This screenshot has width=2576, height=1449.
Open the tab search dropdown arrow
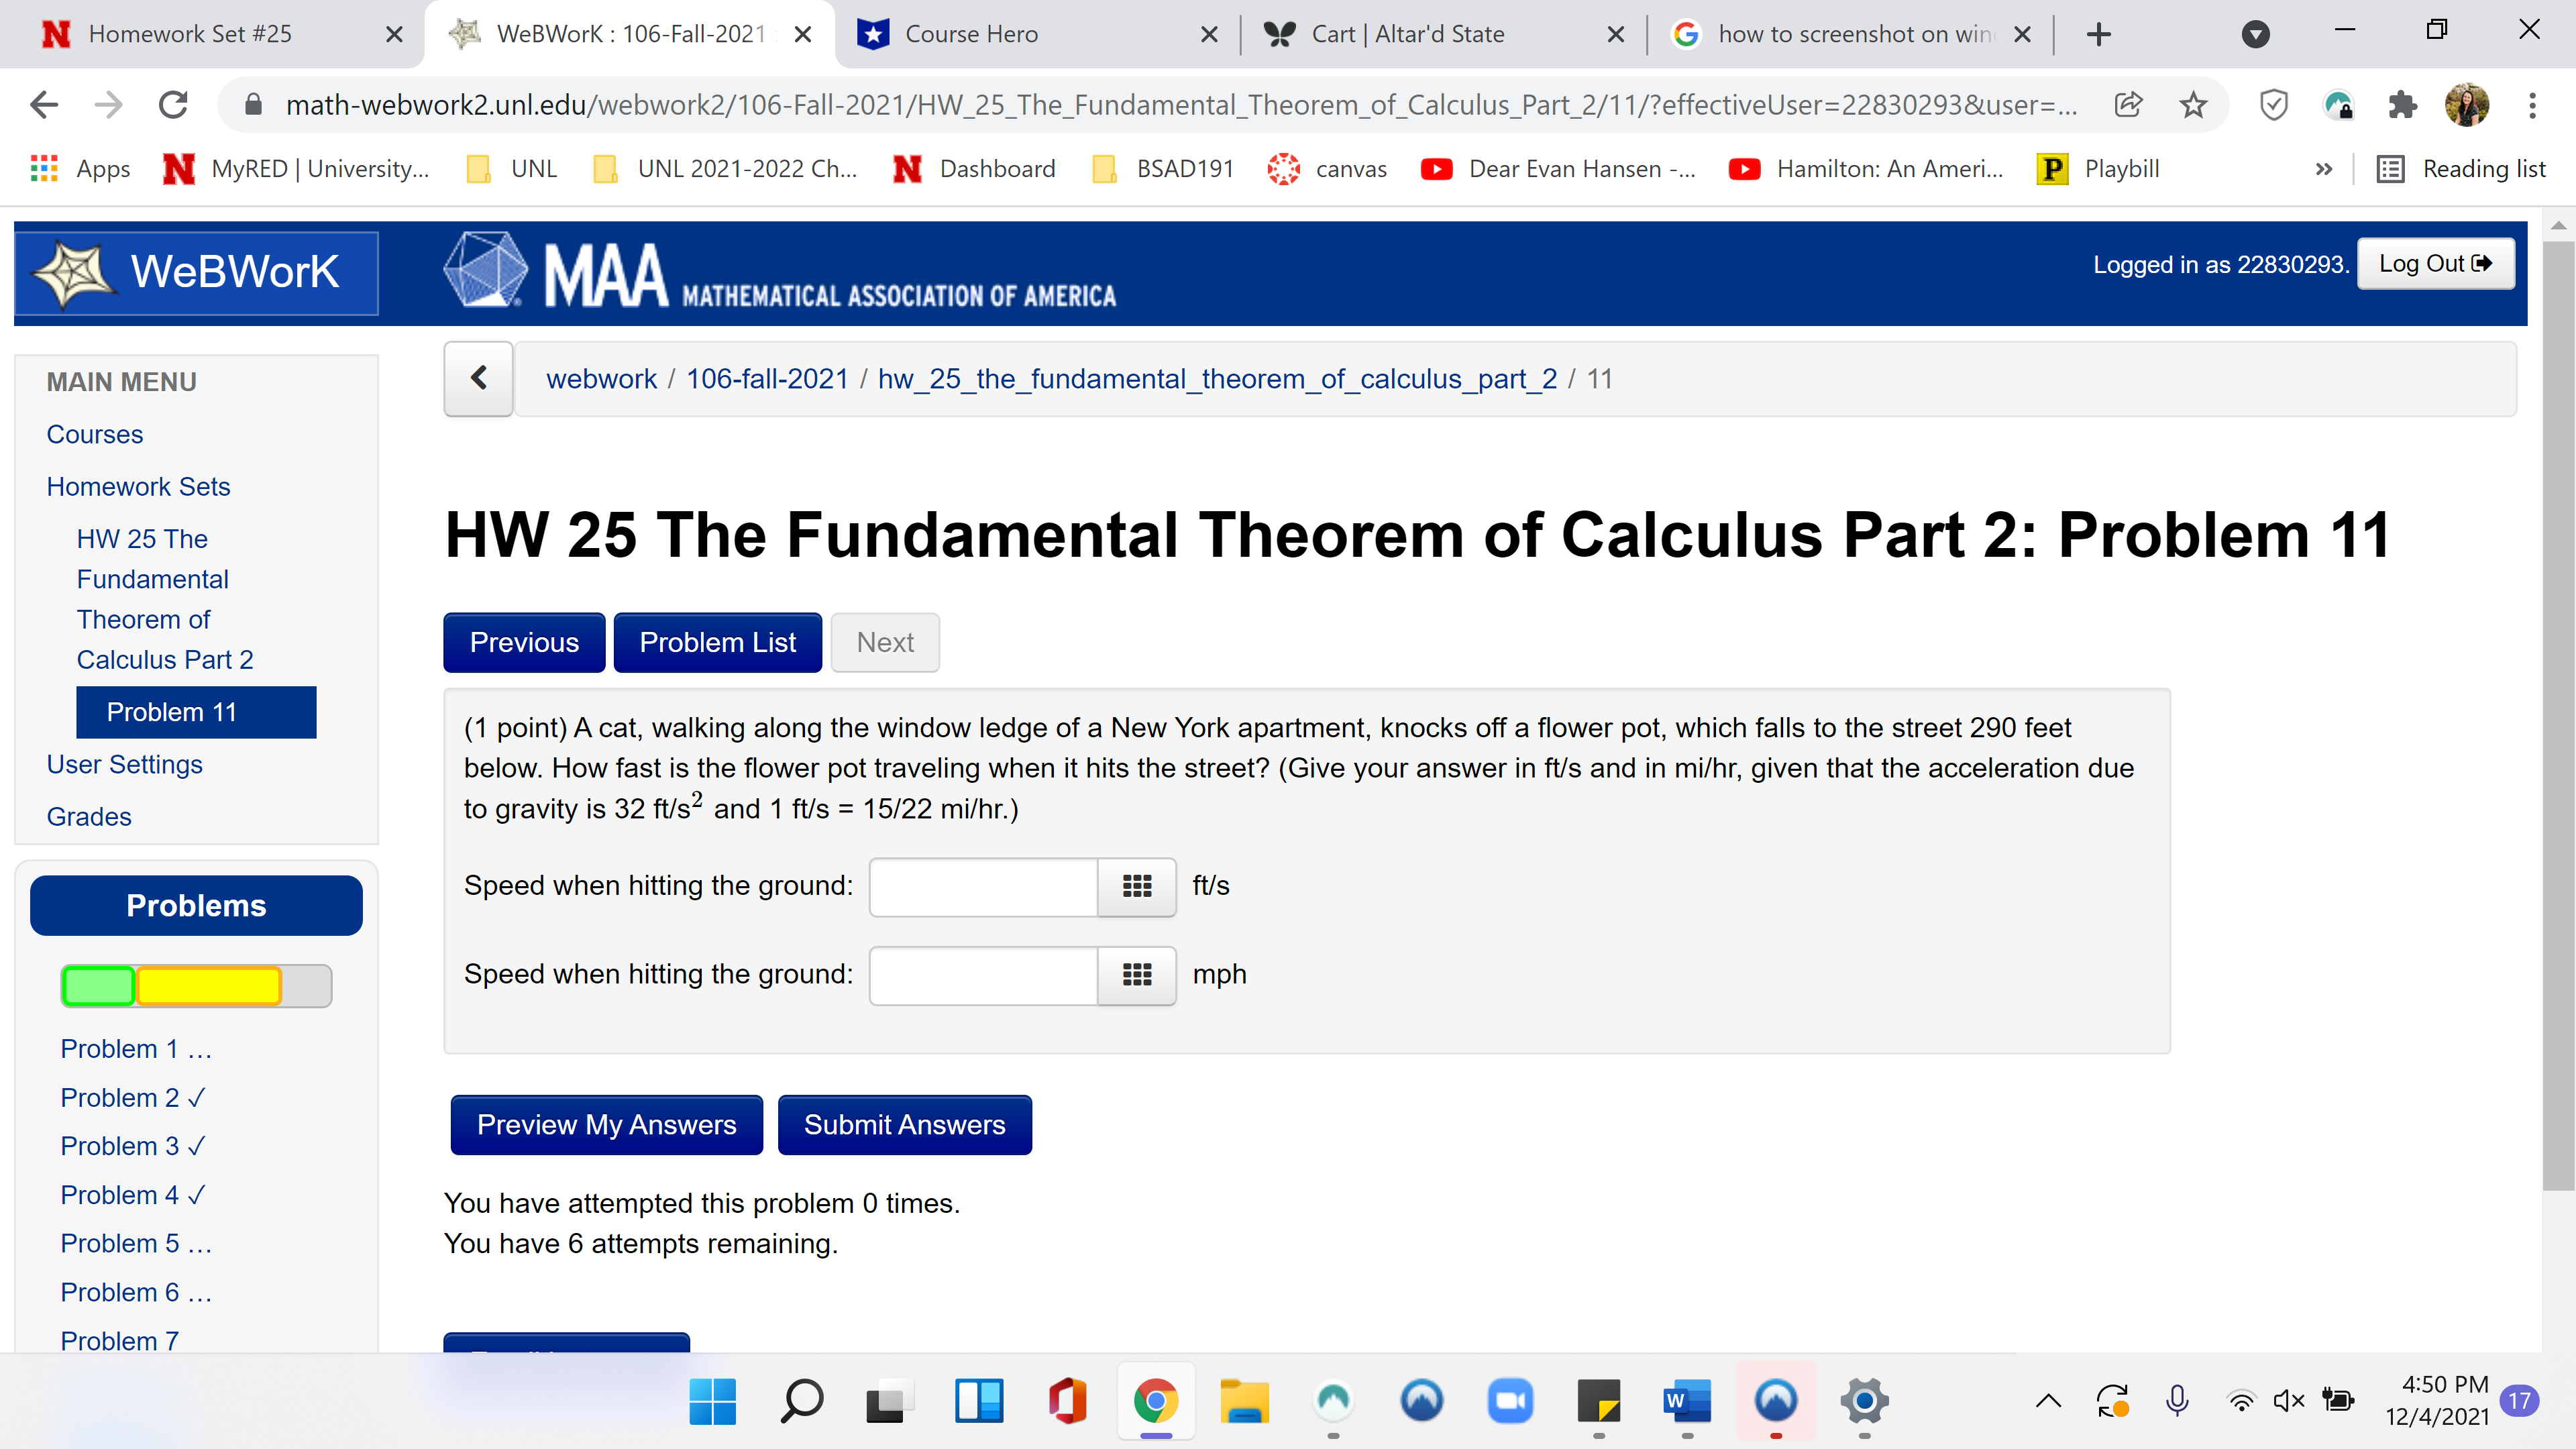point(2256,33)
